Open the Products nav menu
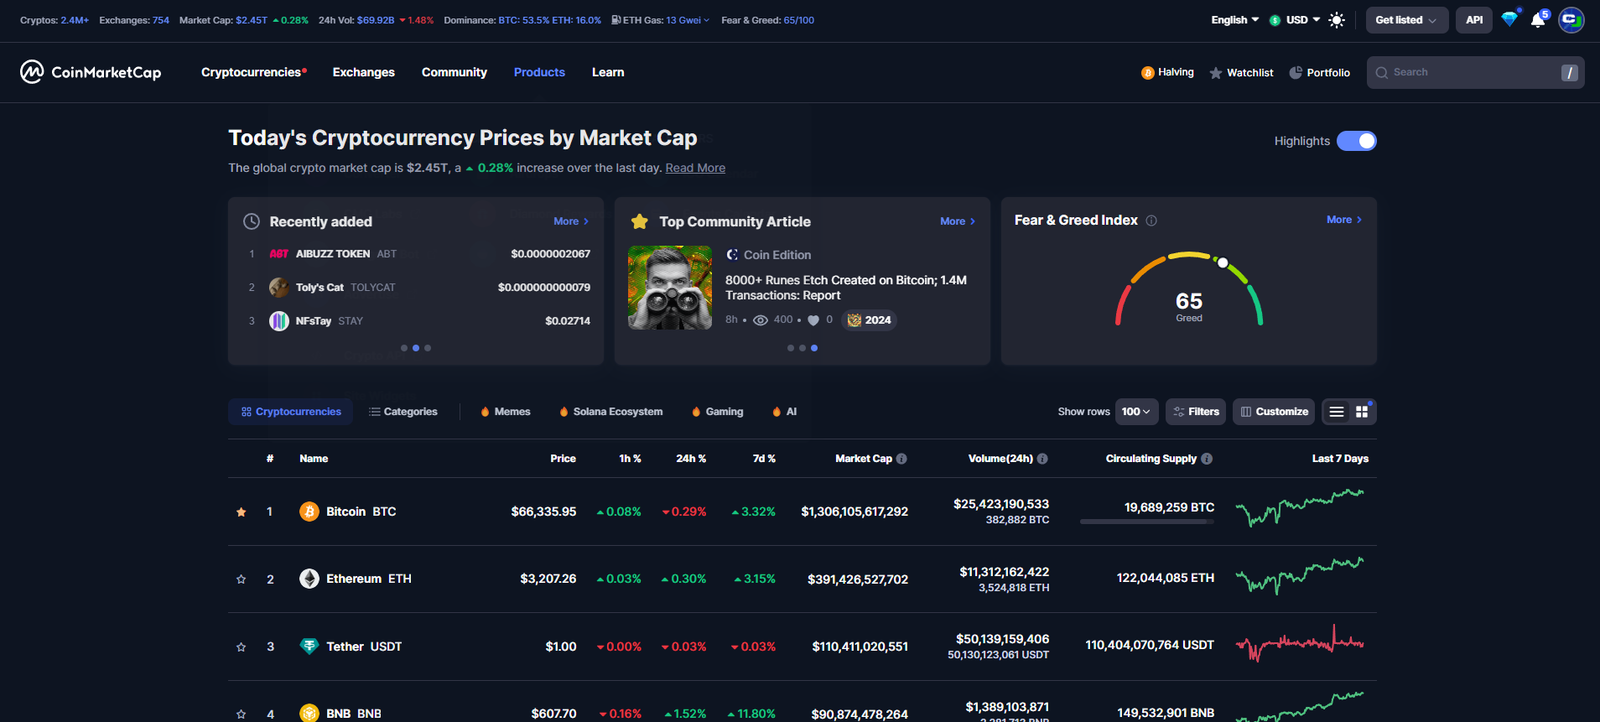The image size is (1600, 722). pyautogui.click(x=539, y=72)
